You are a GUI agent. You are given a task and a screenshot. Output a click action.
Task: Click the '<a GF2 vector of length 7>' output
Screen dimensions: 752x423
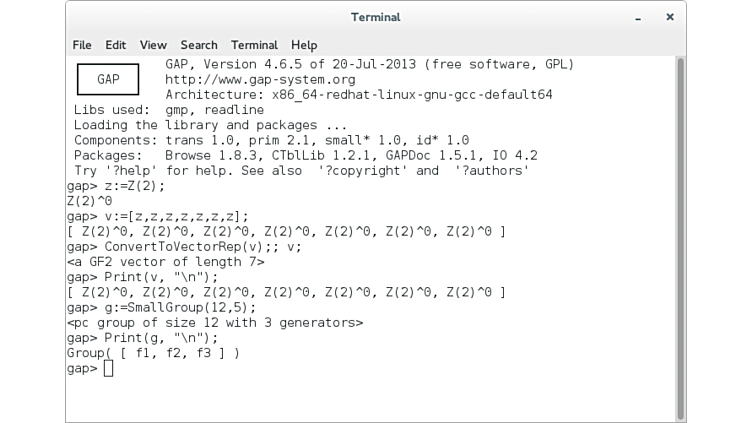point(165,262)
